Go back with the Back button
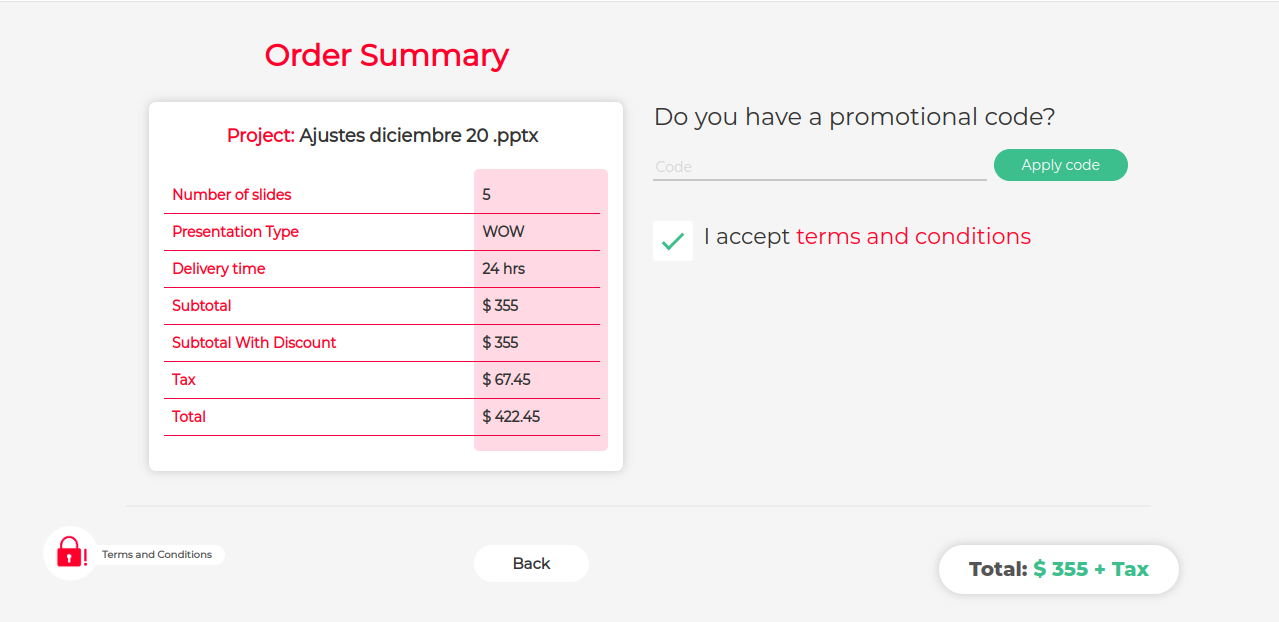Image resolution: width=1279 pixels, height=622 pixels. click(531, 563)
